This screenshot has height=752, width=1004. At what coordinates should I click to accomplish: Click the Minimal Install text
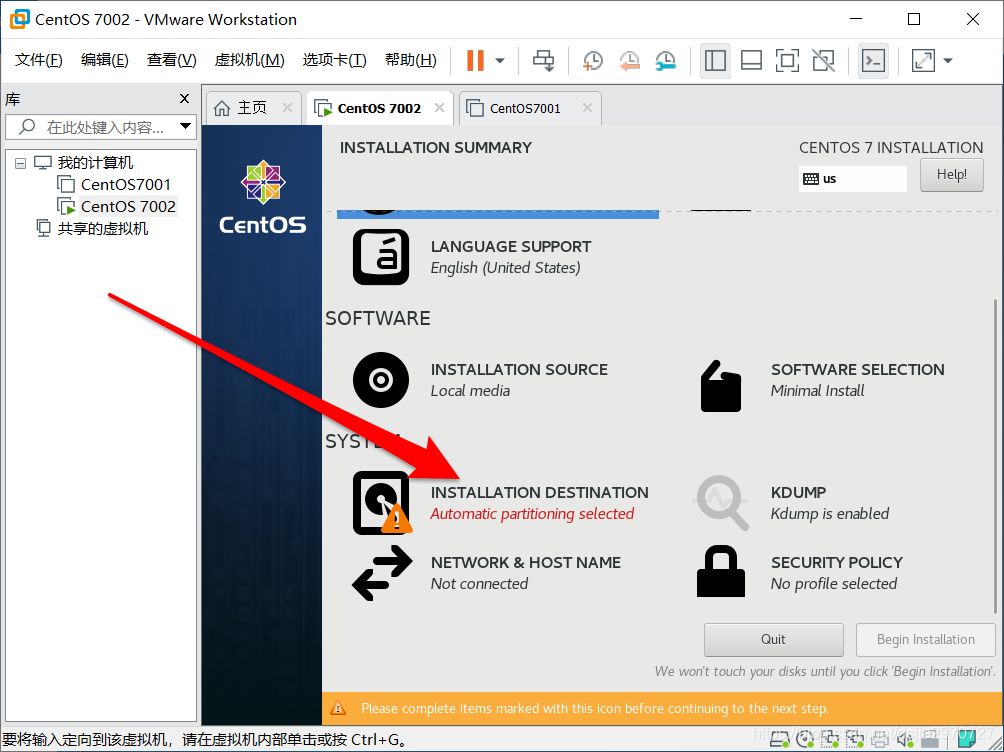tap(817, 391)
